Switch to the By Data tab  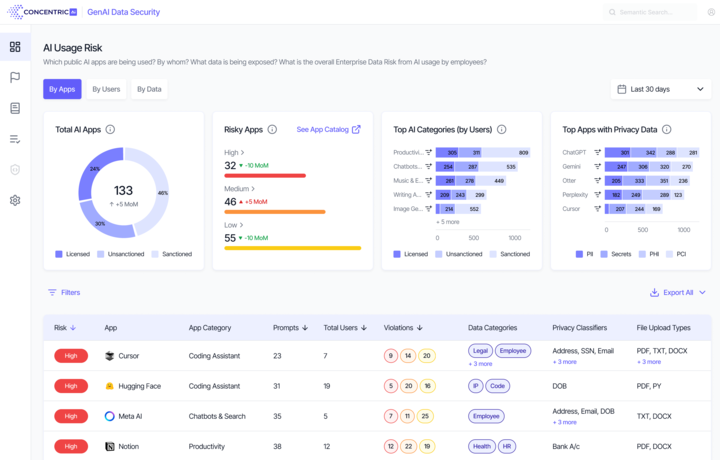149,89
